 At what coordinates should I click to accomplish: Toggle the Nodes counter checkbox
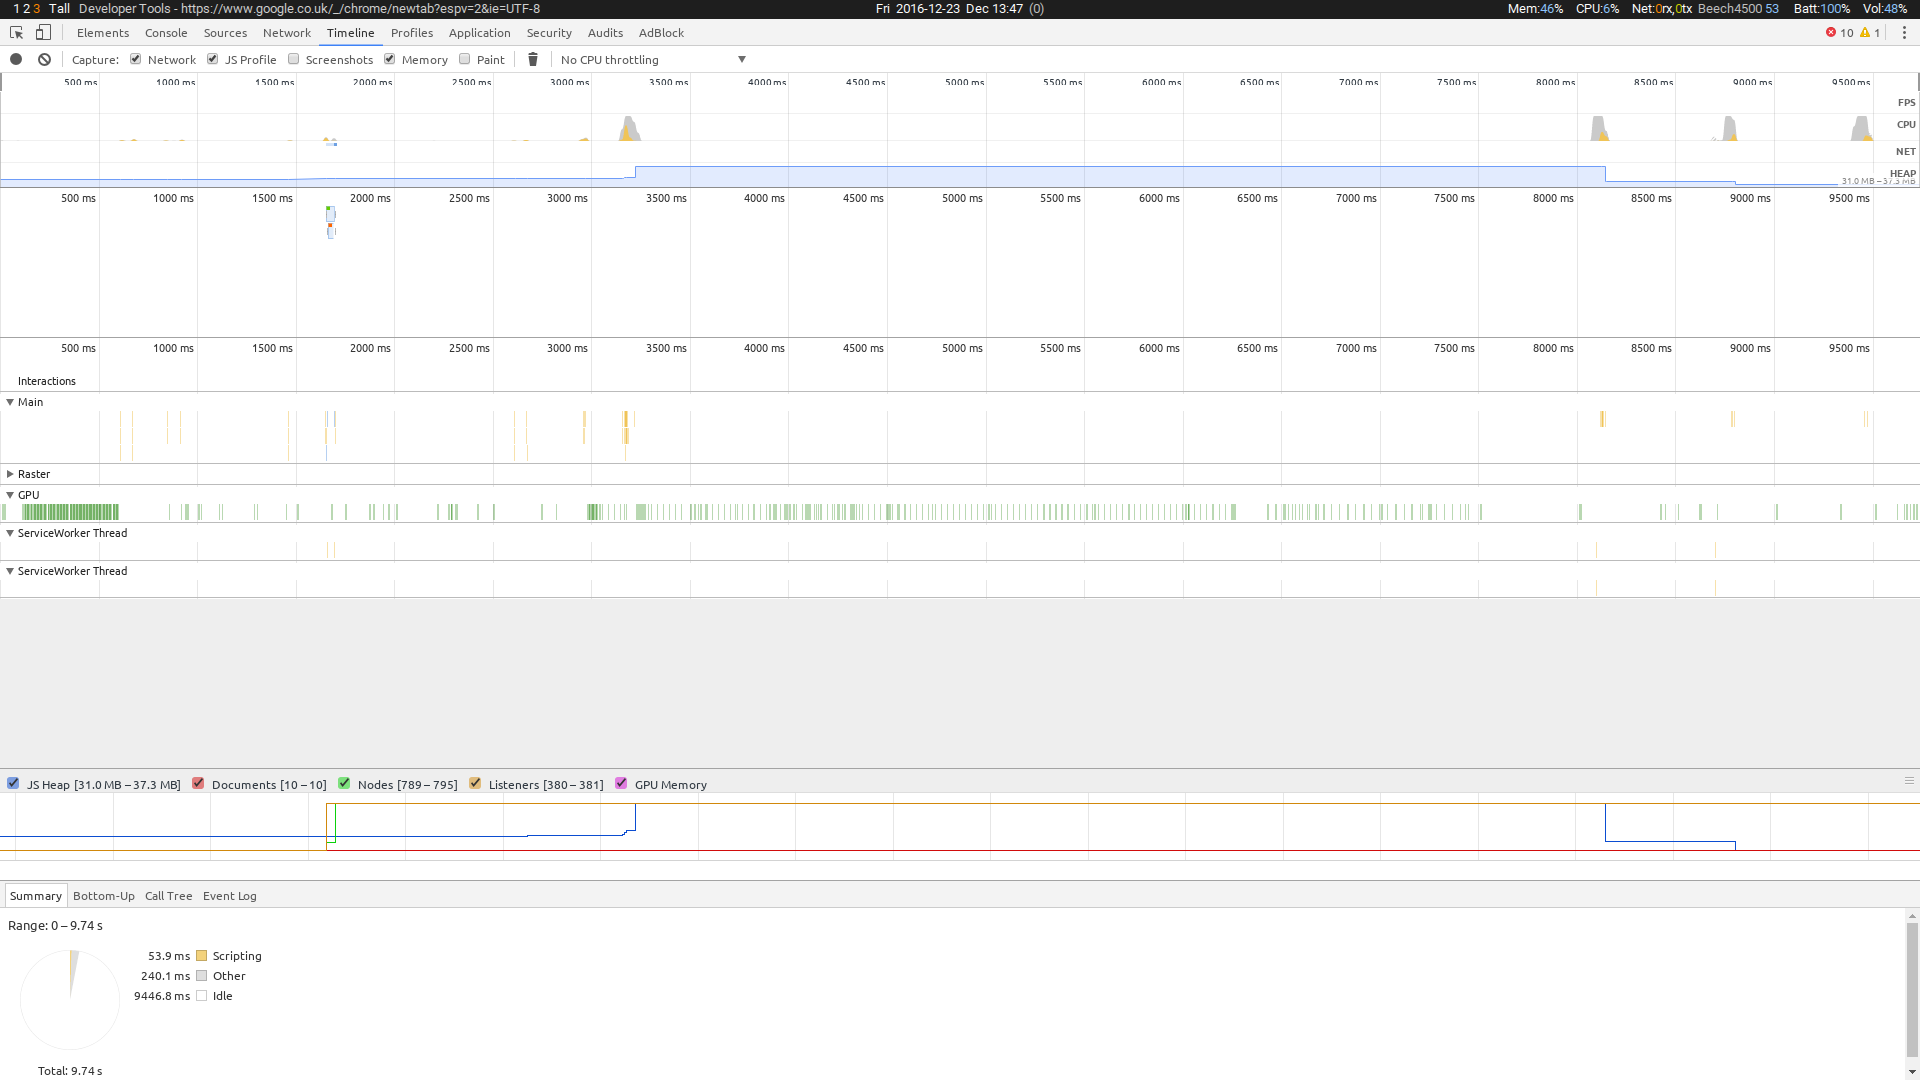pos(344,784)
